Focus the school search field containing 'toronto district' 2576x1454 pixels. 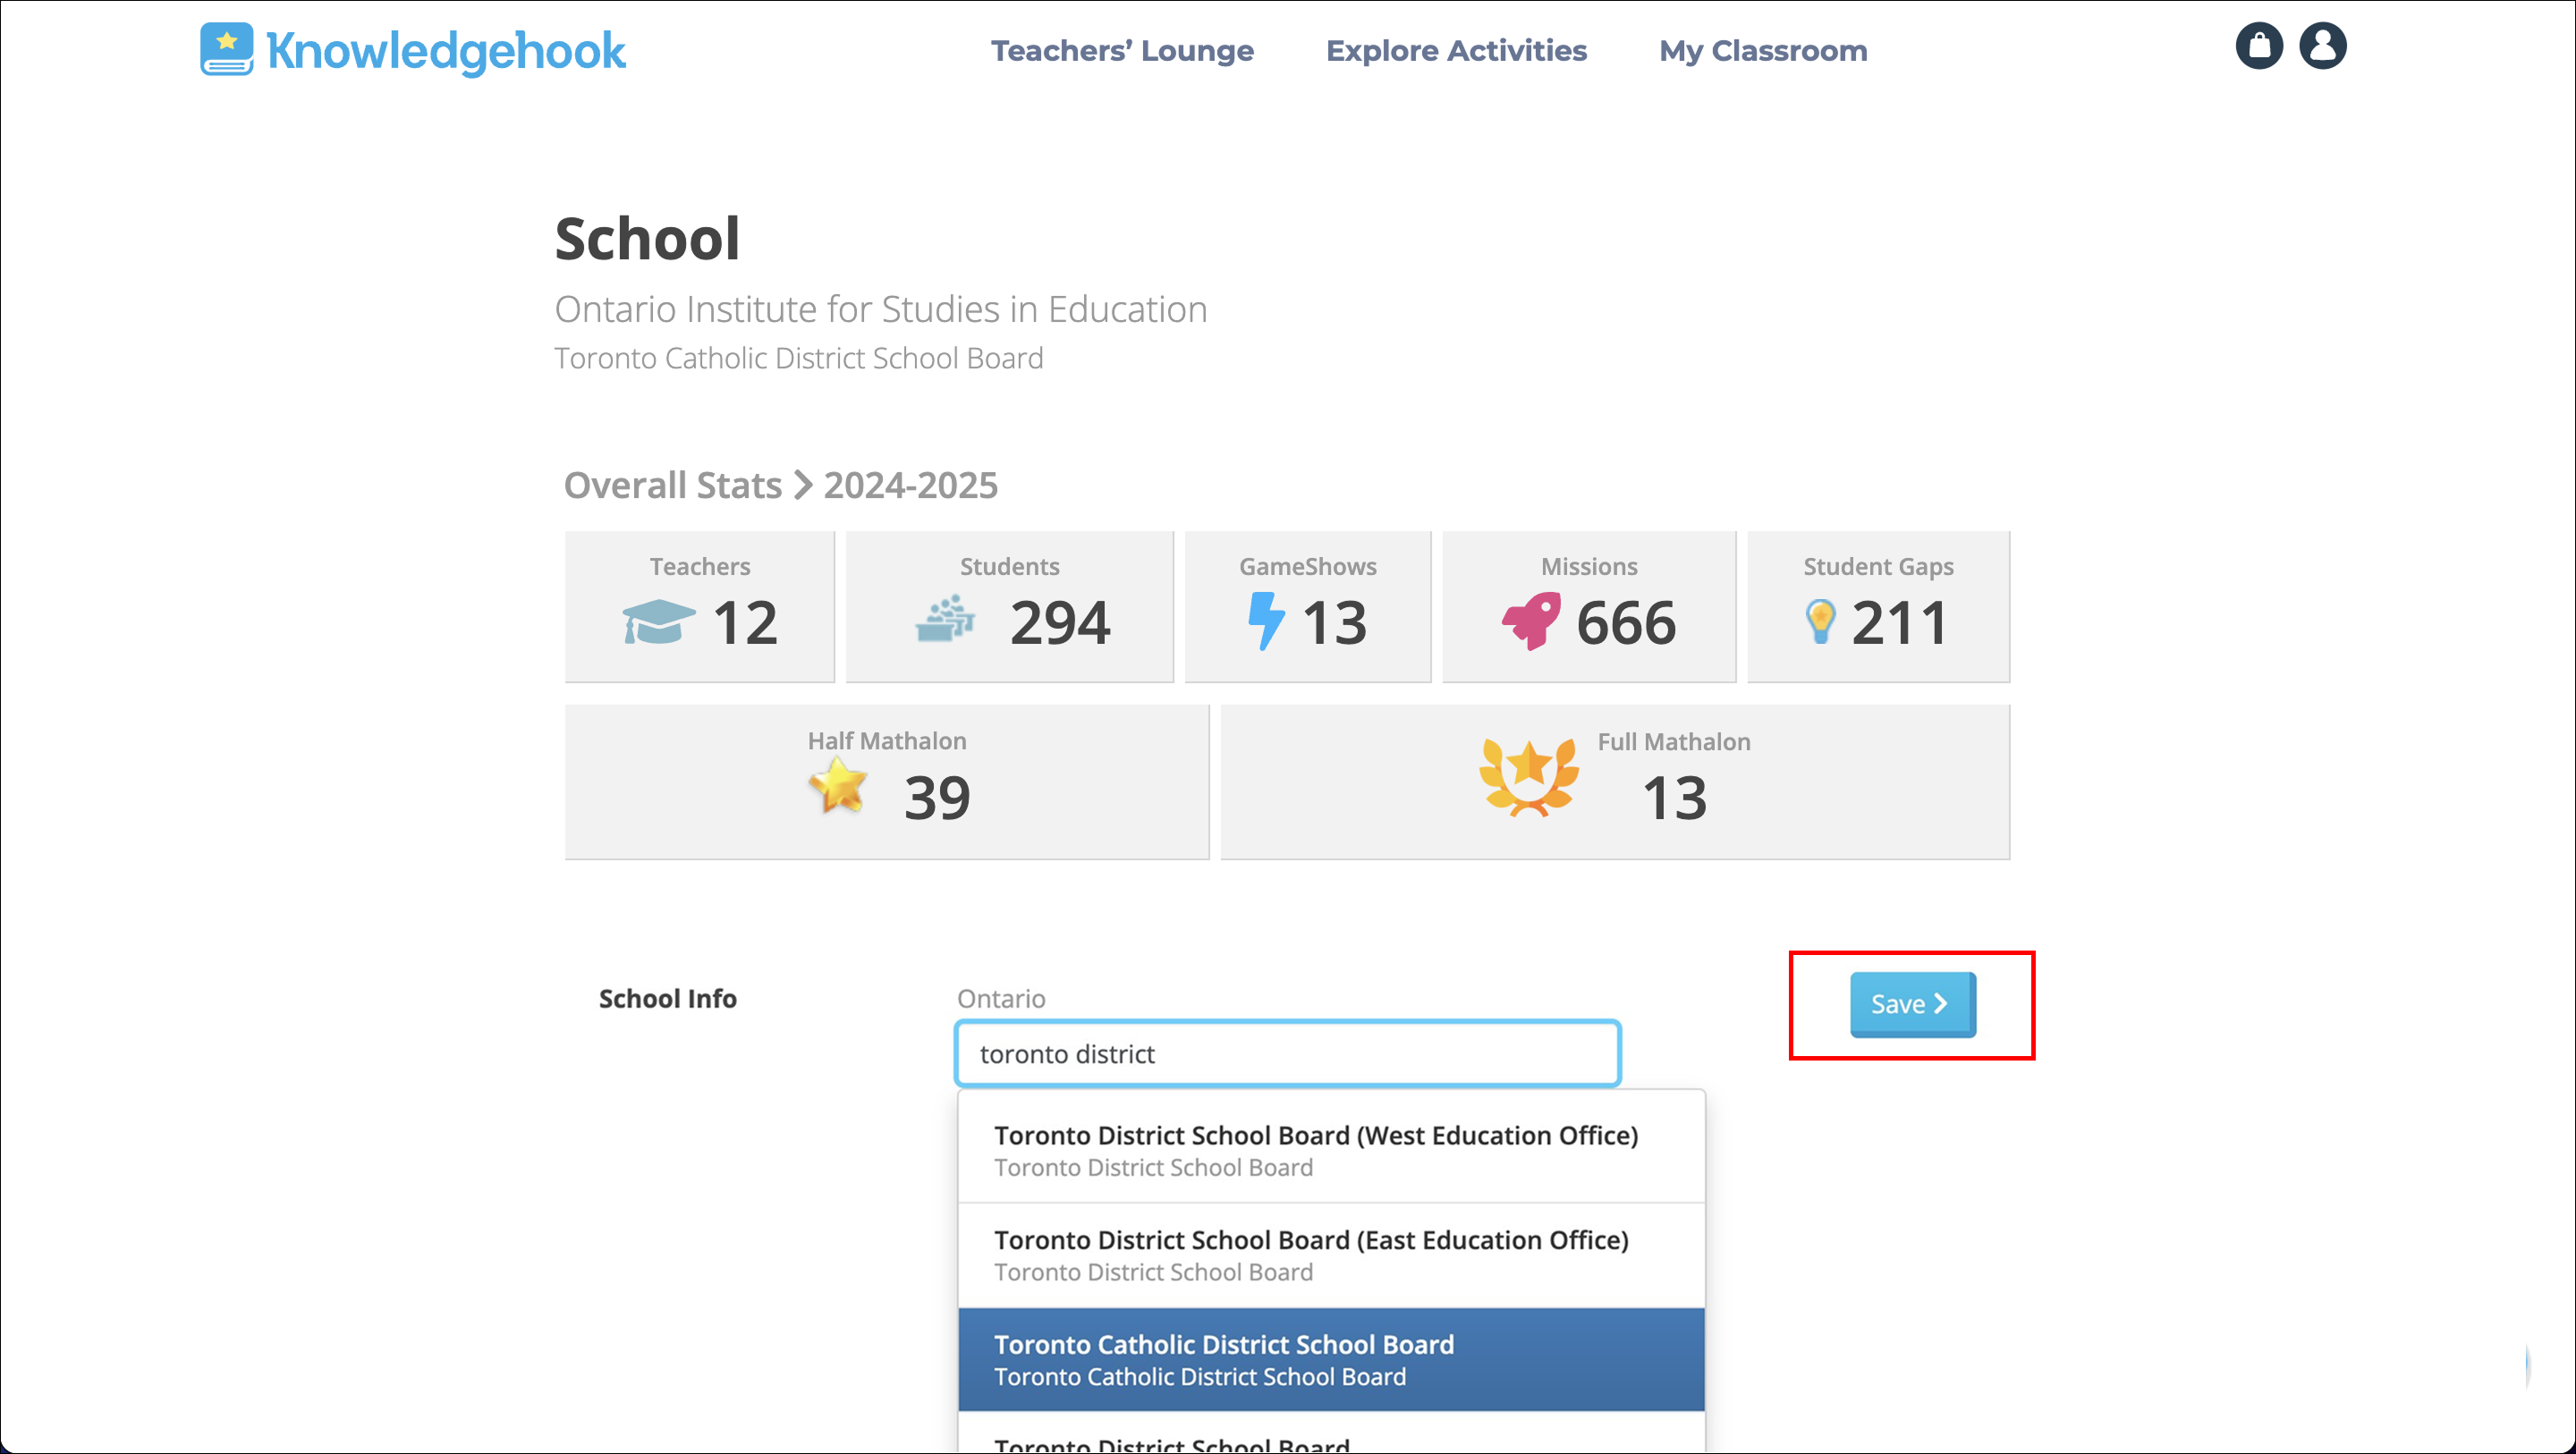[x=1288, y=1054]
